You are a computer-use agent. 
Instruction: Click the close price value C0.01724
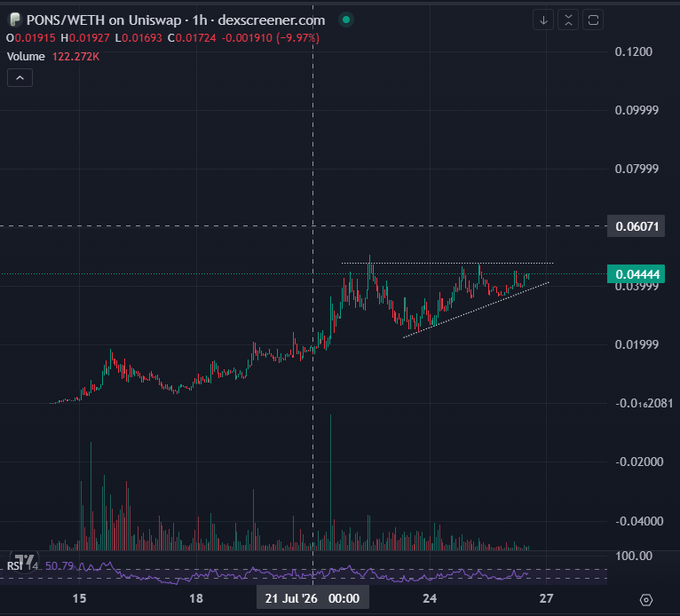pyautogui.click(x=192, y=38)
